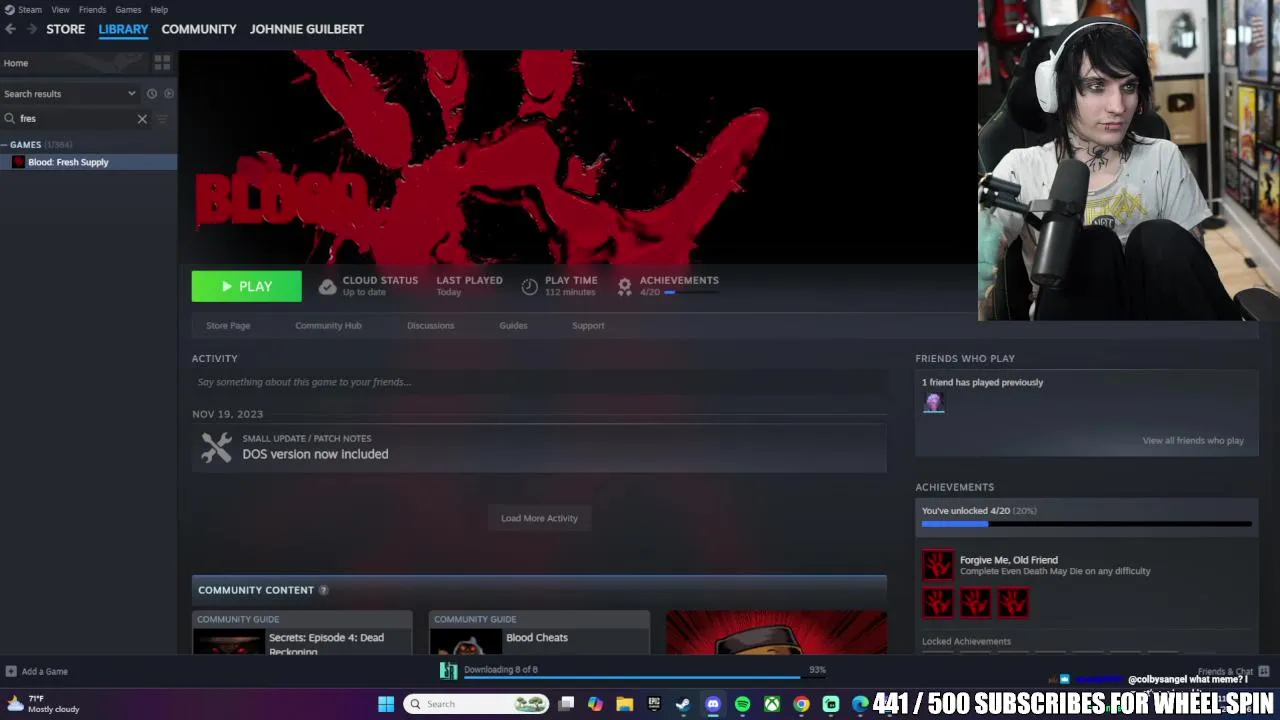The width and height of the screenshot is (1280, 720).
Task: Open Spotify from the taskbar
Action: [742, 704]
